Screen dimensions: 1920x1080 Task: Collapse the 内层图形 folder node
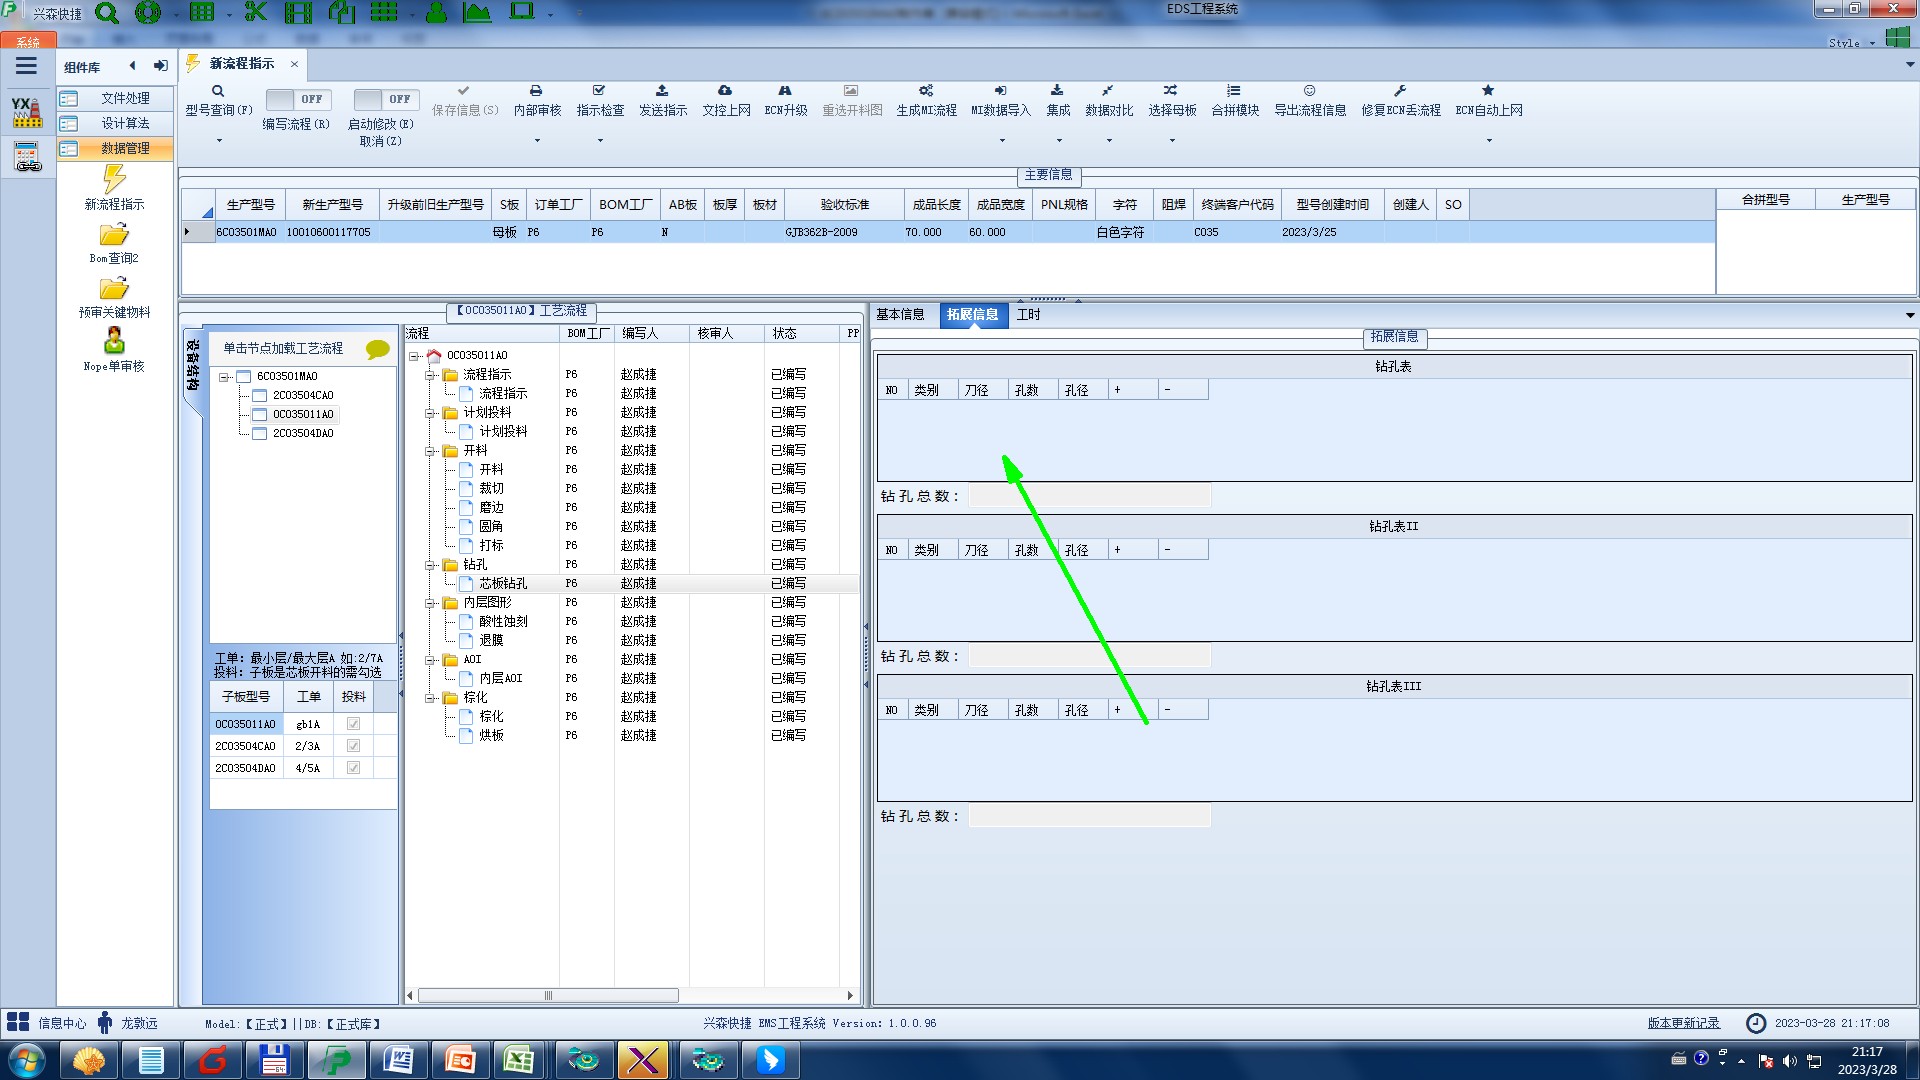click(429, 603)
